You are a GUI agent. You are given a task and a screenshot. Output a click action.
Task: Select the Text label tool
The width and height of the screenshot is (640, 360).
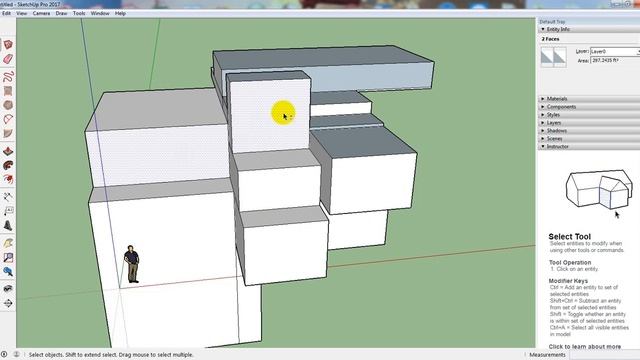pos(8,211)
